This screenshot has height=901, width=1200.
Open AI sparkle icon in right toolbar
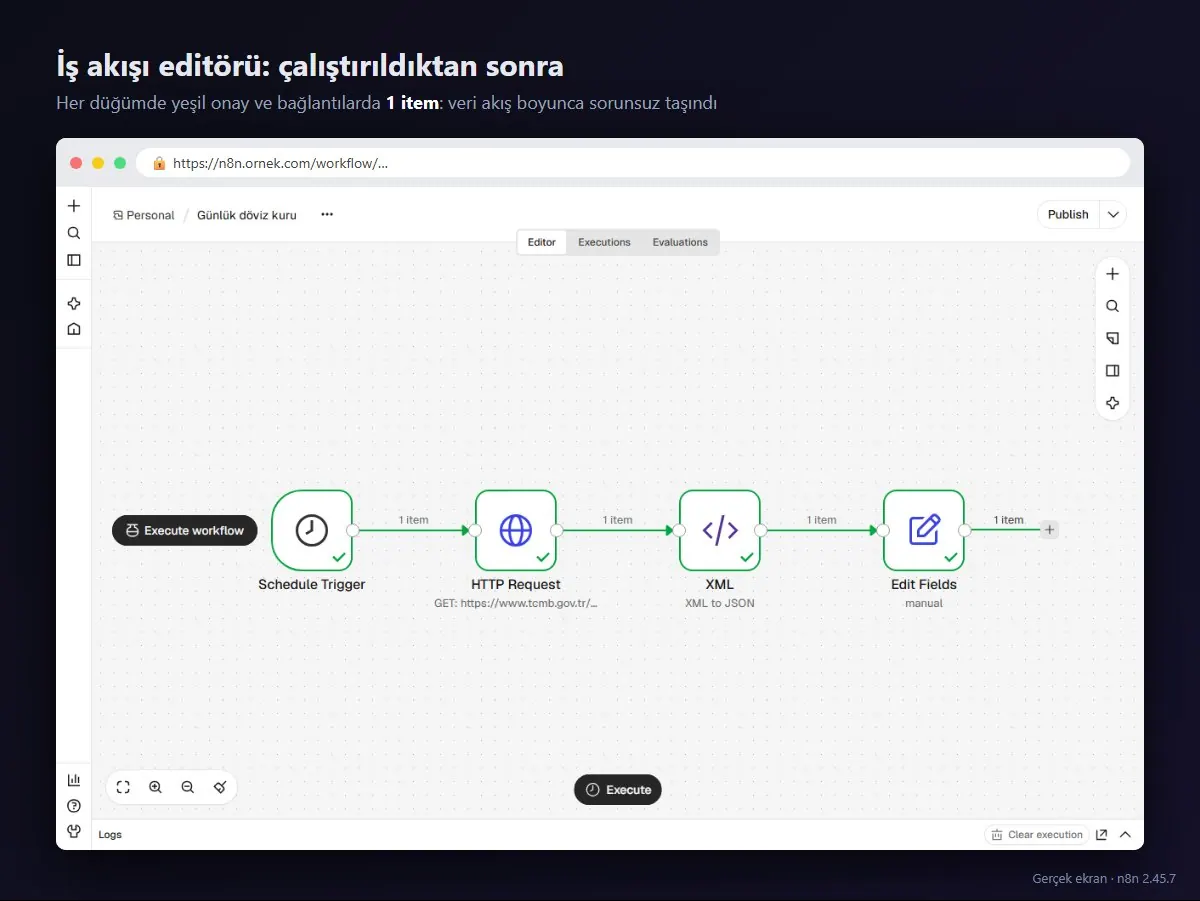tap(1112, 403)
